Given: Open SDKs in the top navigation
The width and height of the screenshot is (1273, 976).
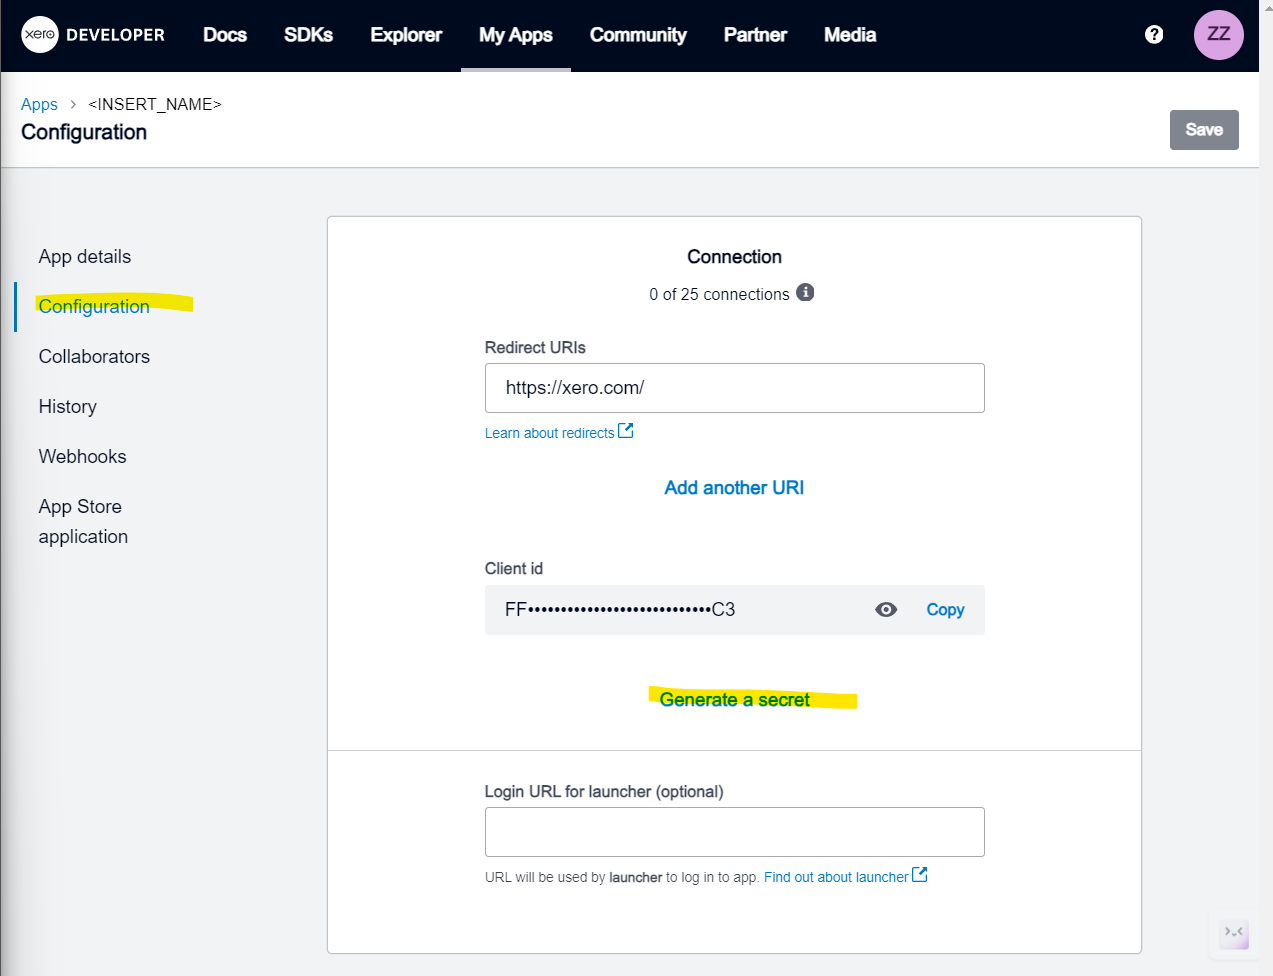Looking at the screenshot, I should (308, 35).
